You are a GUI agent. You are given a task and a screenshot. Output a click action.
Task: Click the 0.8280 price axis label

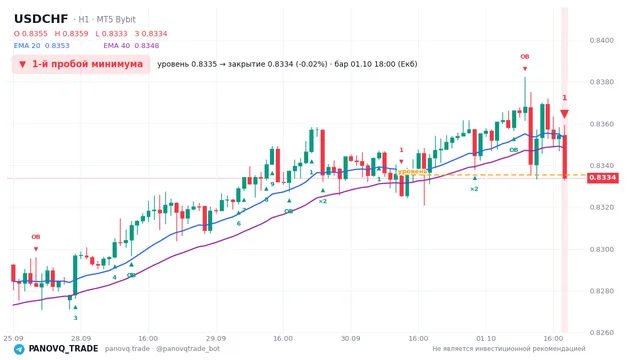coord(602,291)
